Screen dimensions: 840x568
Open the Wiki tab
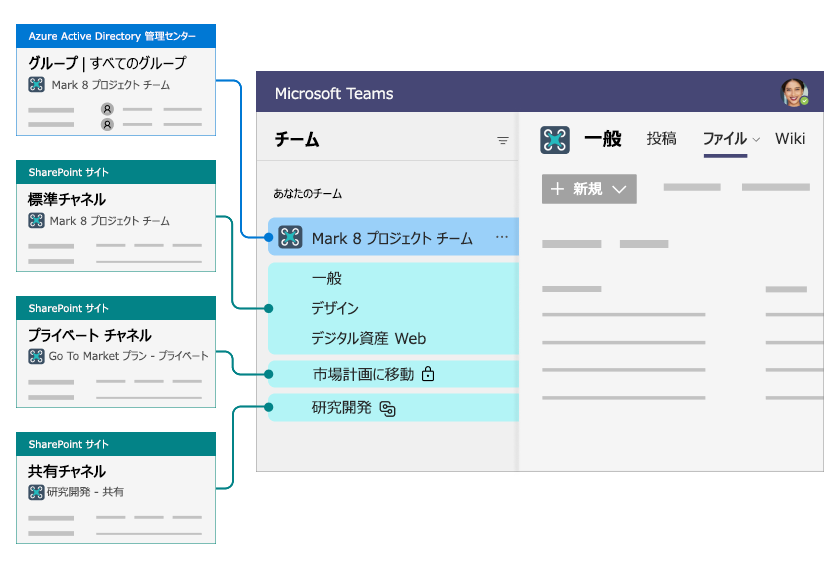[790, 139]
